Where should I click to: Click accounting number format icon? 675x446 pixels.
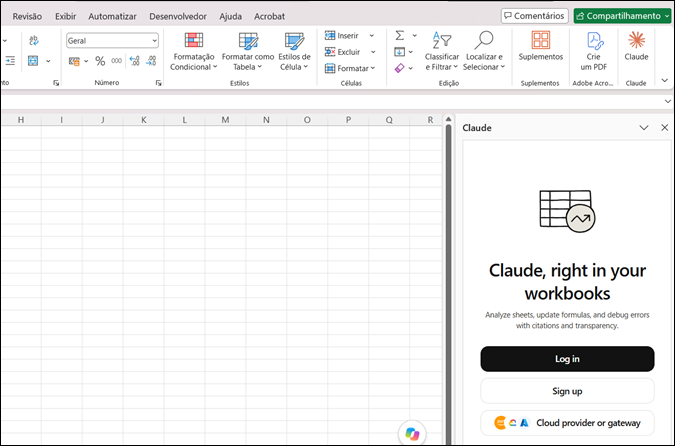point(74,61)
